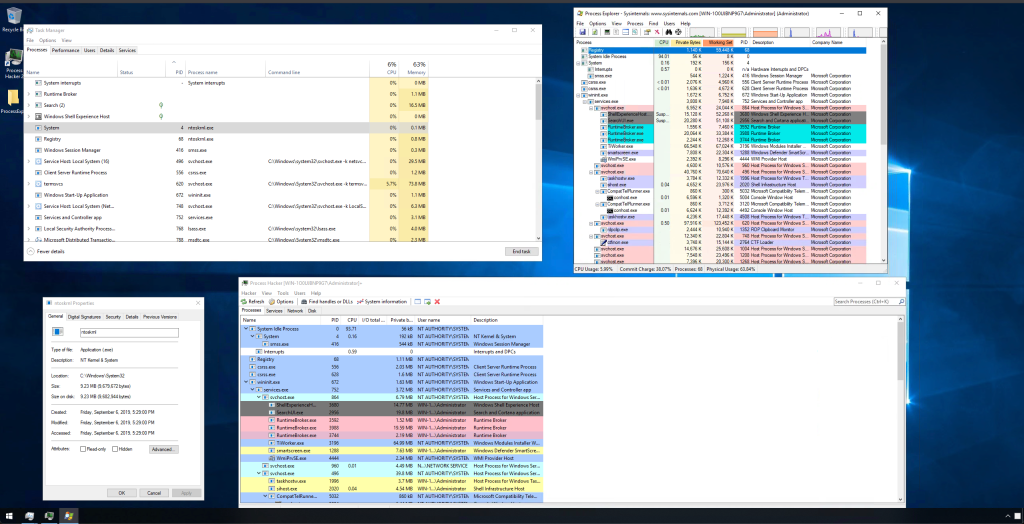Image resolution: width=1024 pixels, height=524 pixels.
Task: Click System information in Process Hacker toolbar
Action: click(382, 301)
